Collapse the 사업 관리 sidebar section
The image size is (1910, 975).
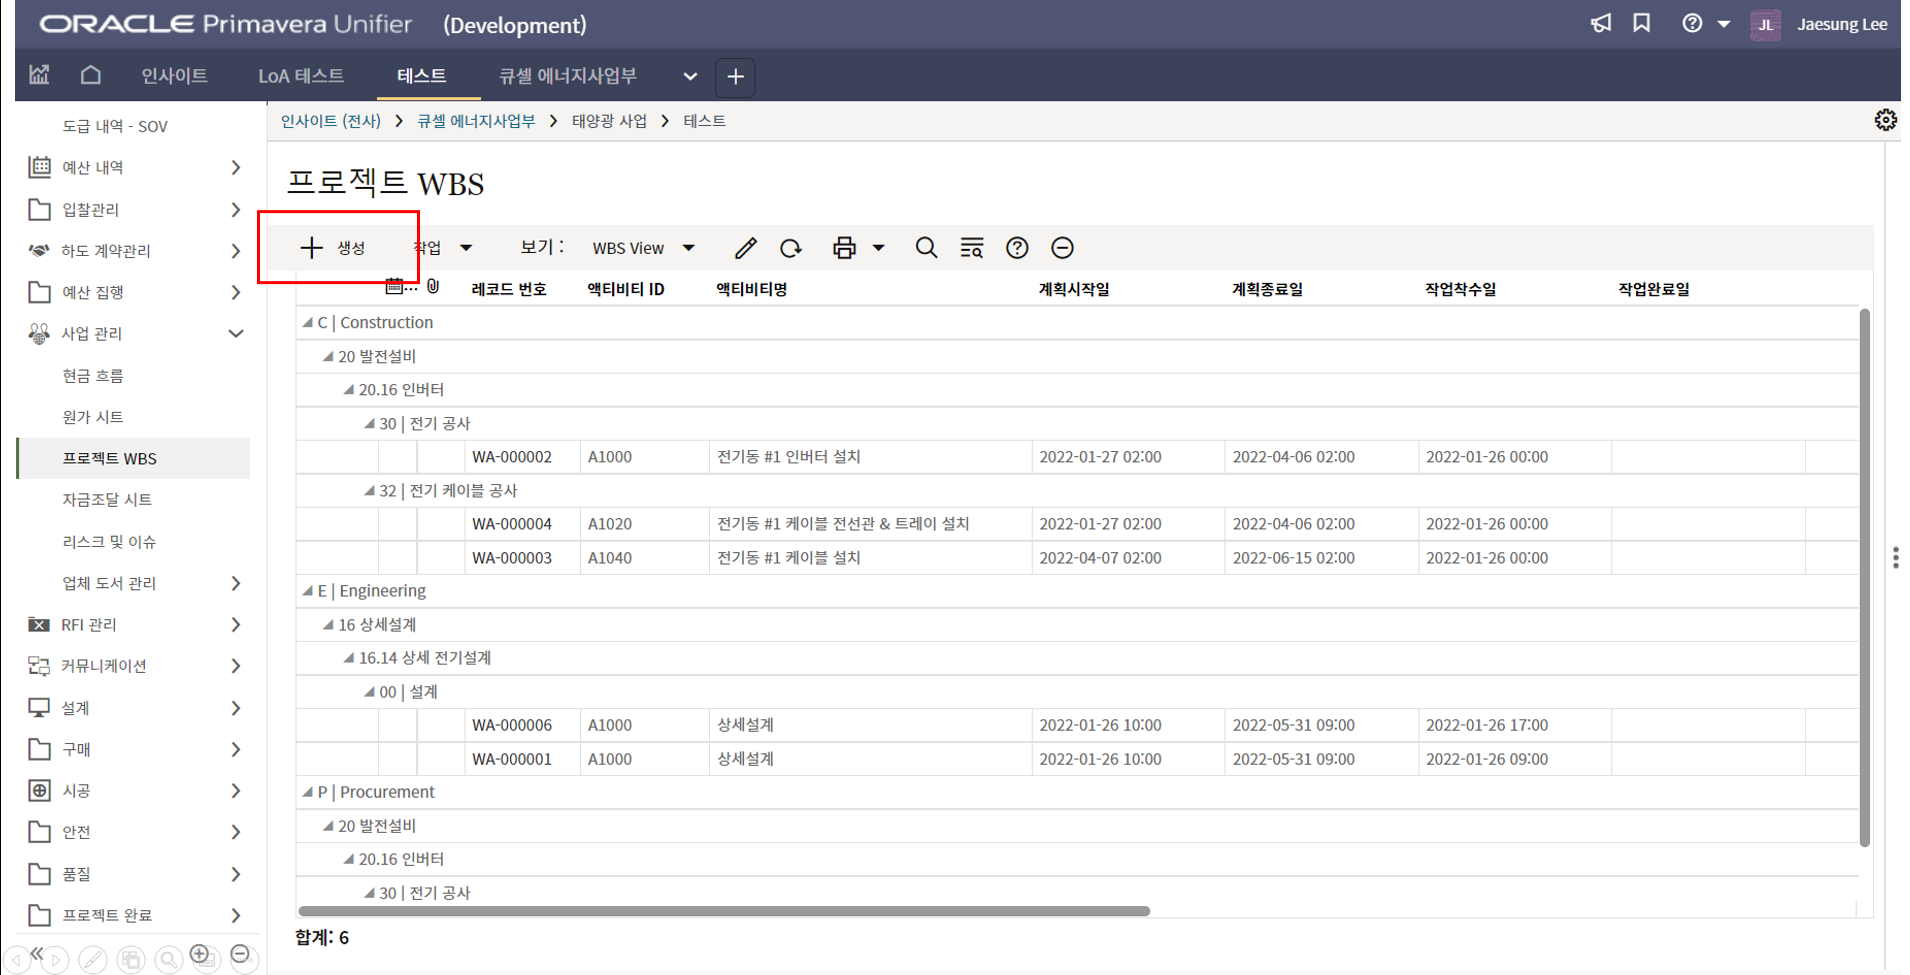pyautogui.click(x=236, y=334)
